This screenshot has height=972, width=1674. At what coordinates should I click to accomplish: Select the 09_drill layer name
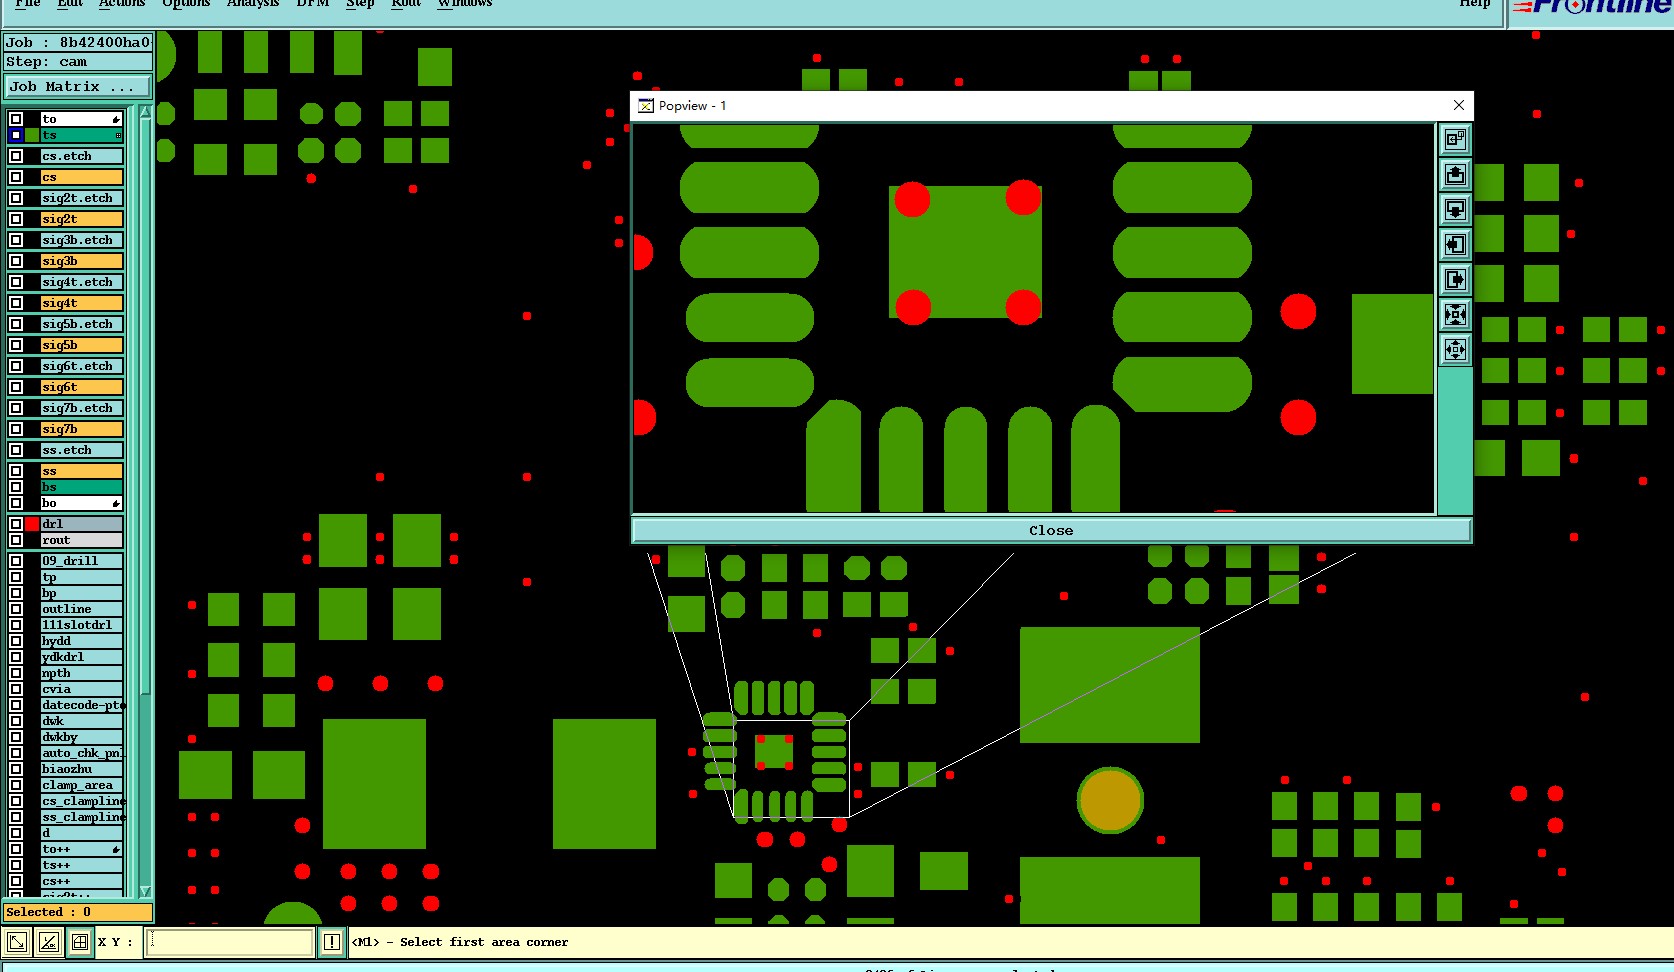tap(81, 561)
